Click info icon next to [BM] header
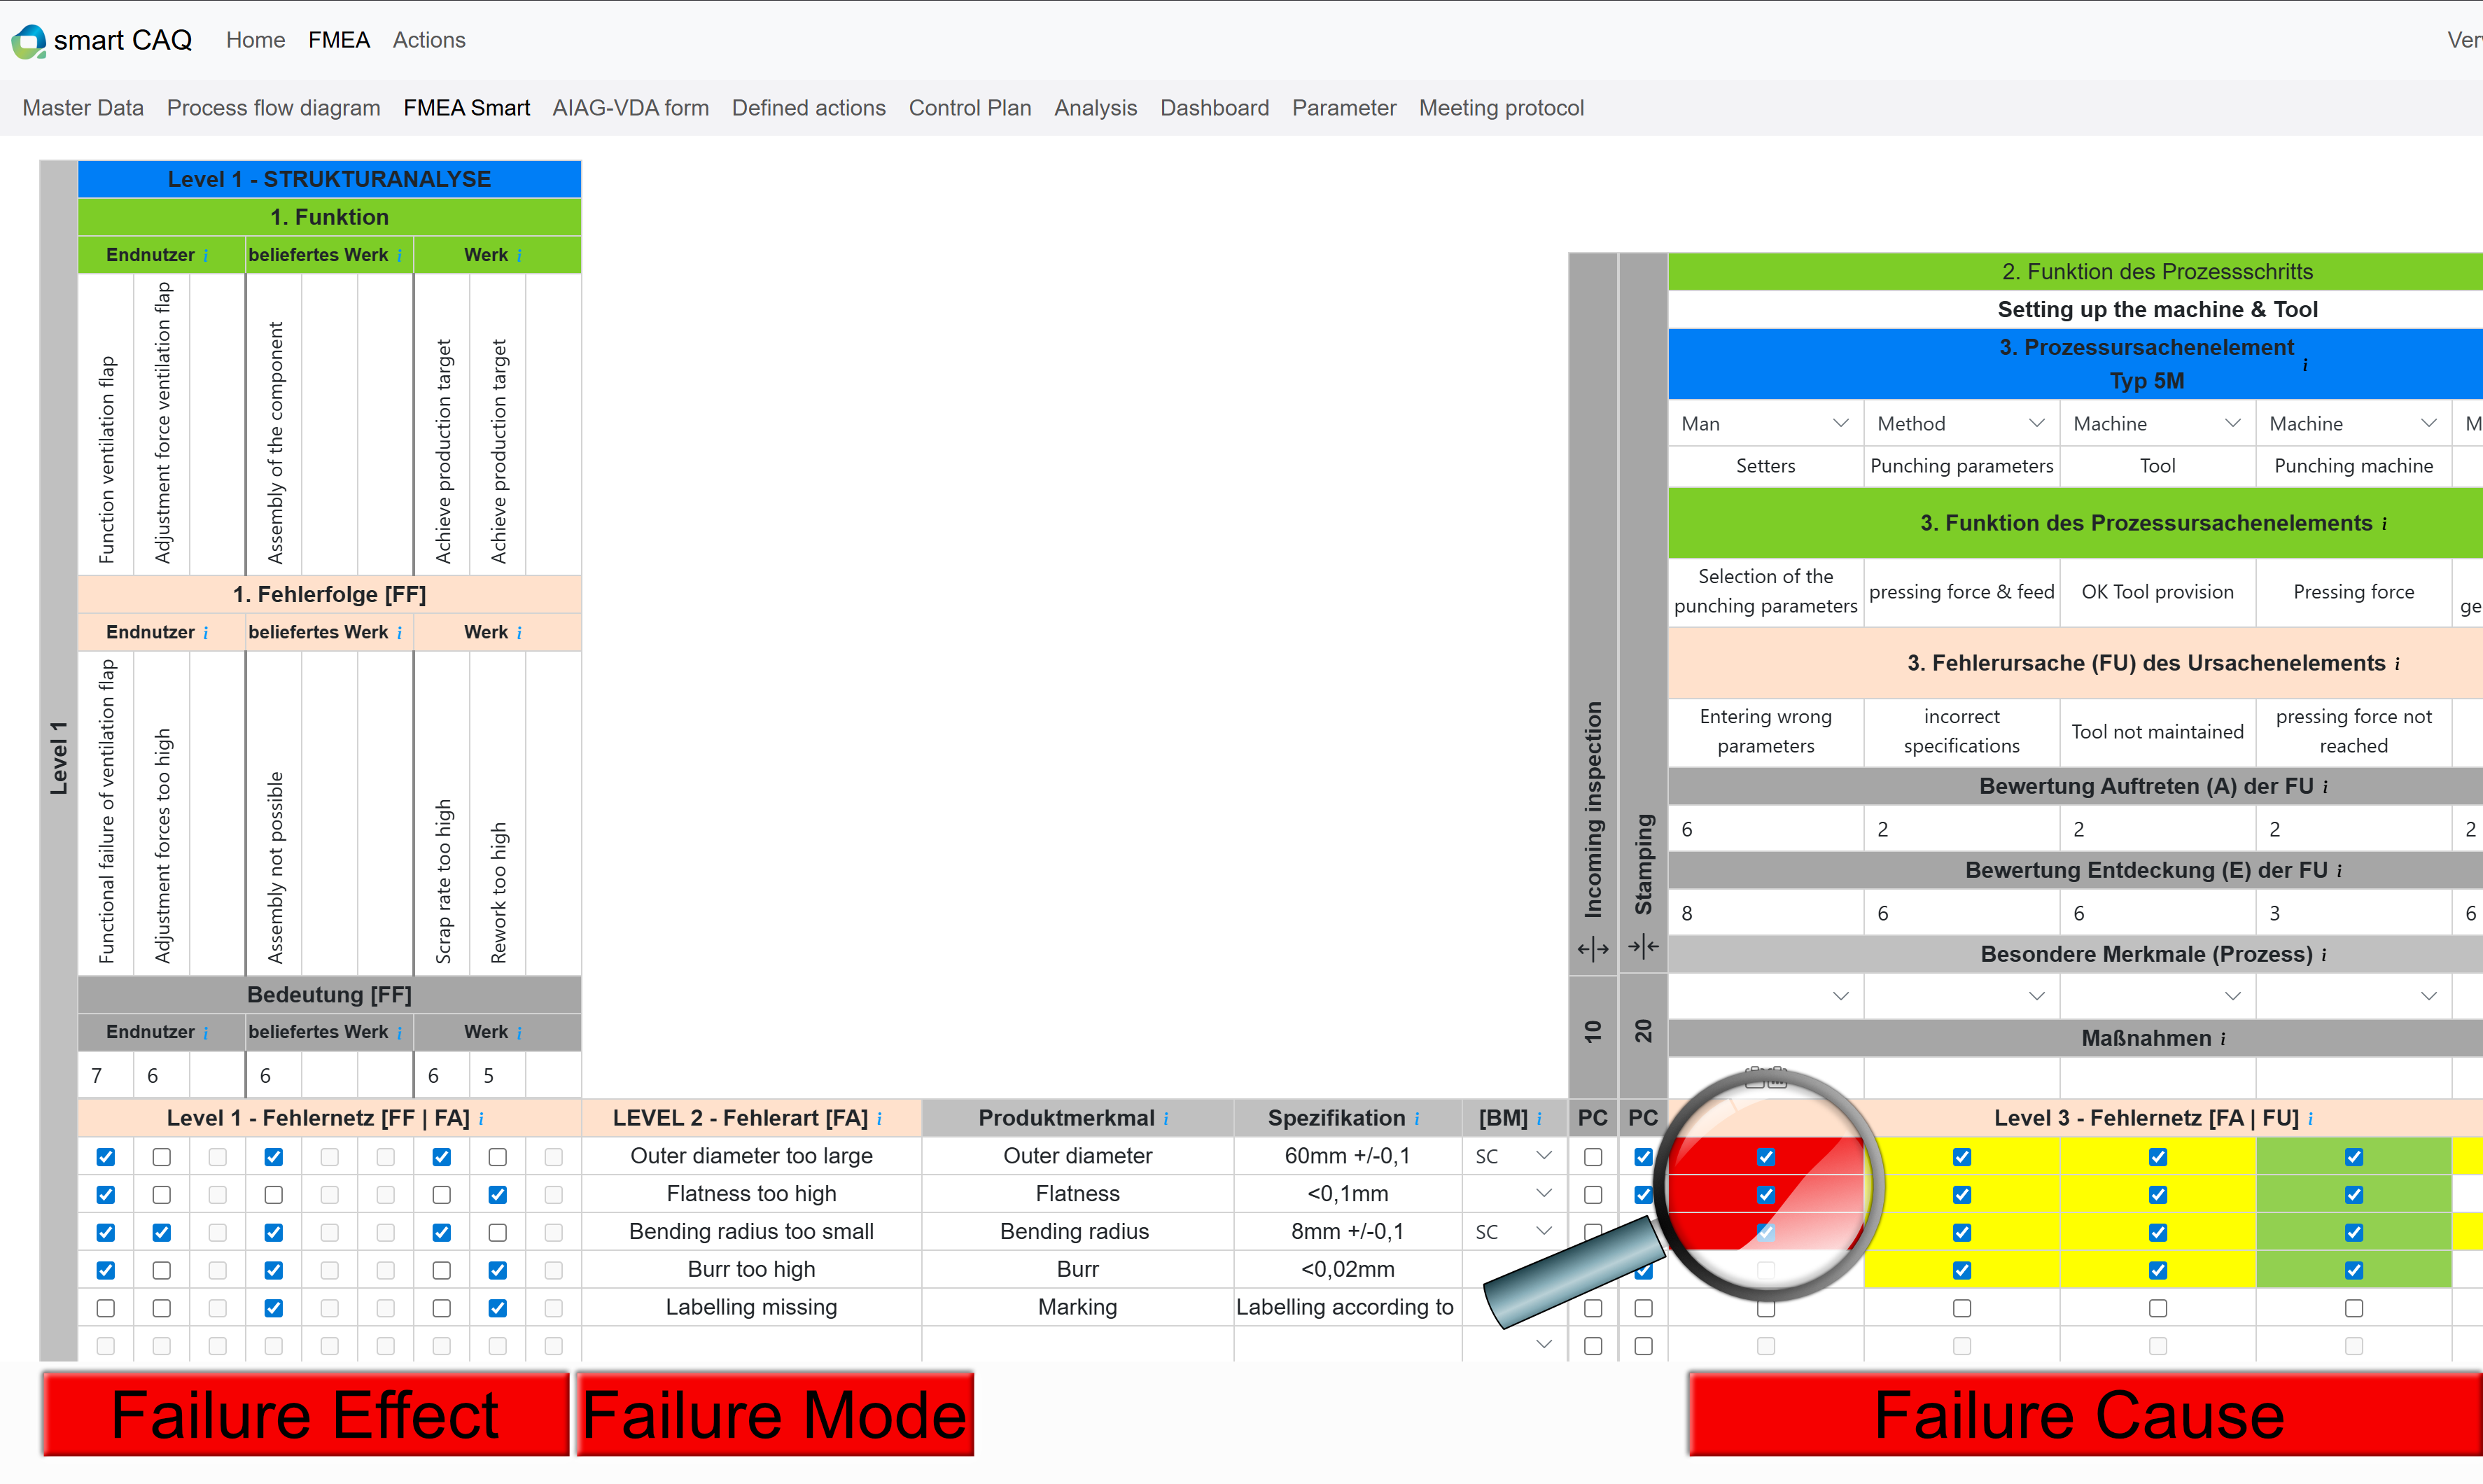2483x1484 pixels. pyautogui.click(x=1539, y=1119)
